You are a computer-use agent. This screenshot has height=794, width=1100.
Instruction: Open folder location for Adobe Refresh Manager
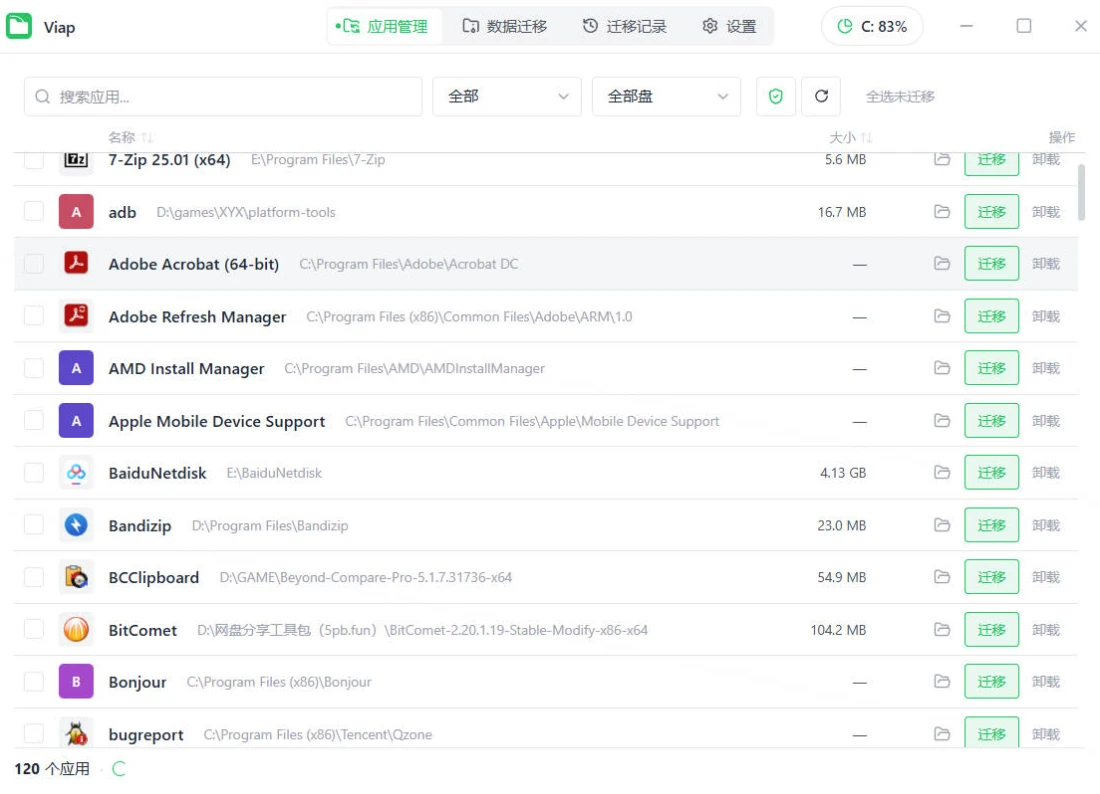click(941, 316)
